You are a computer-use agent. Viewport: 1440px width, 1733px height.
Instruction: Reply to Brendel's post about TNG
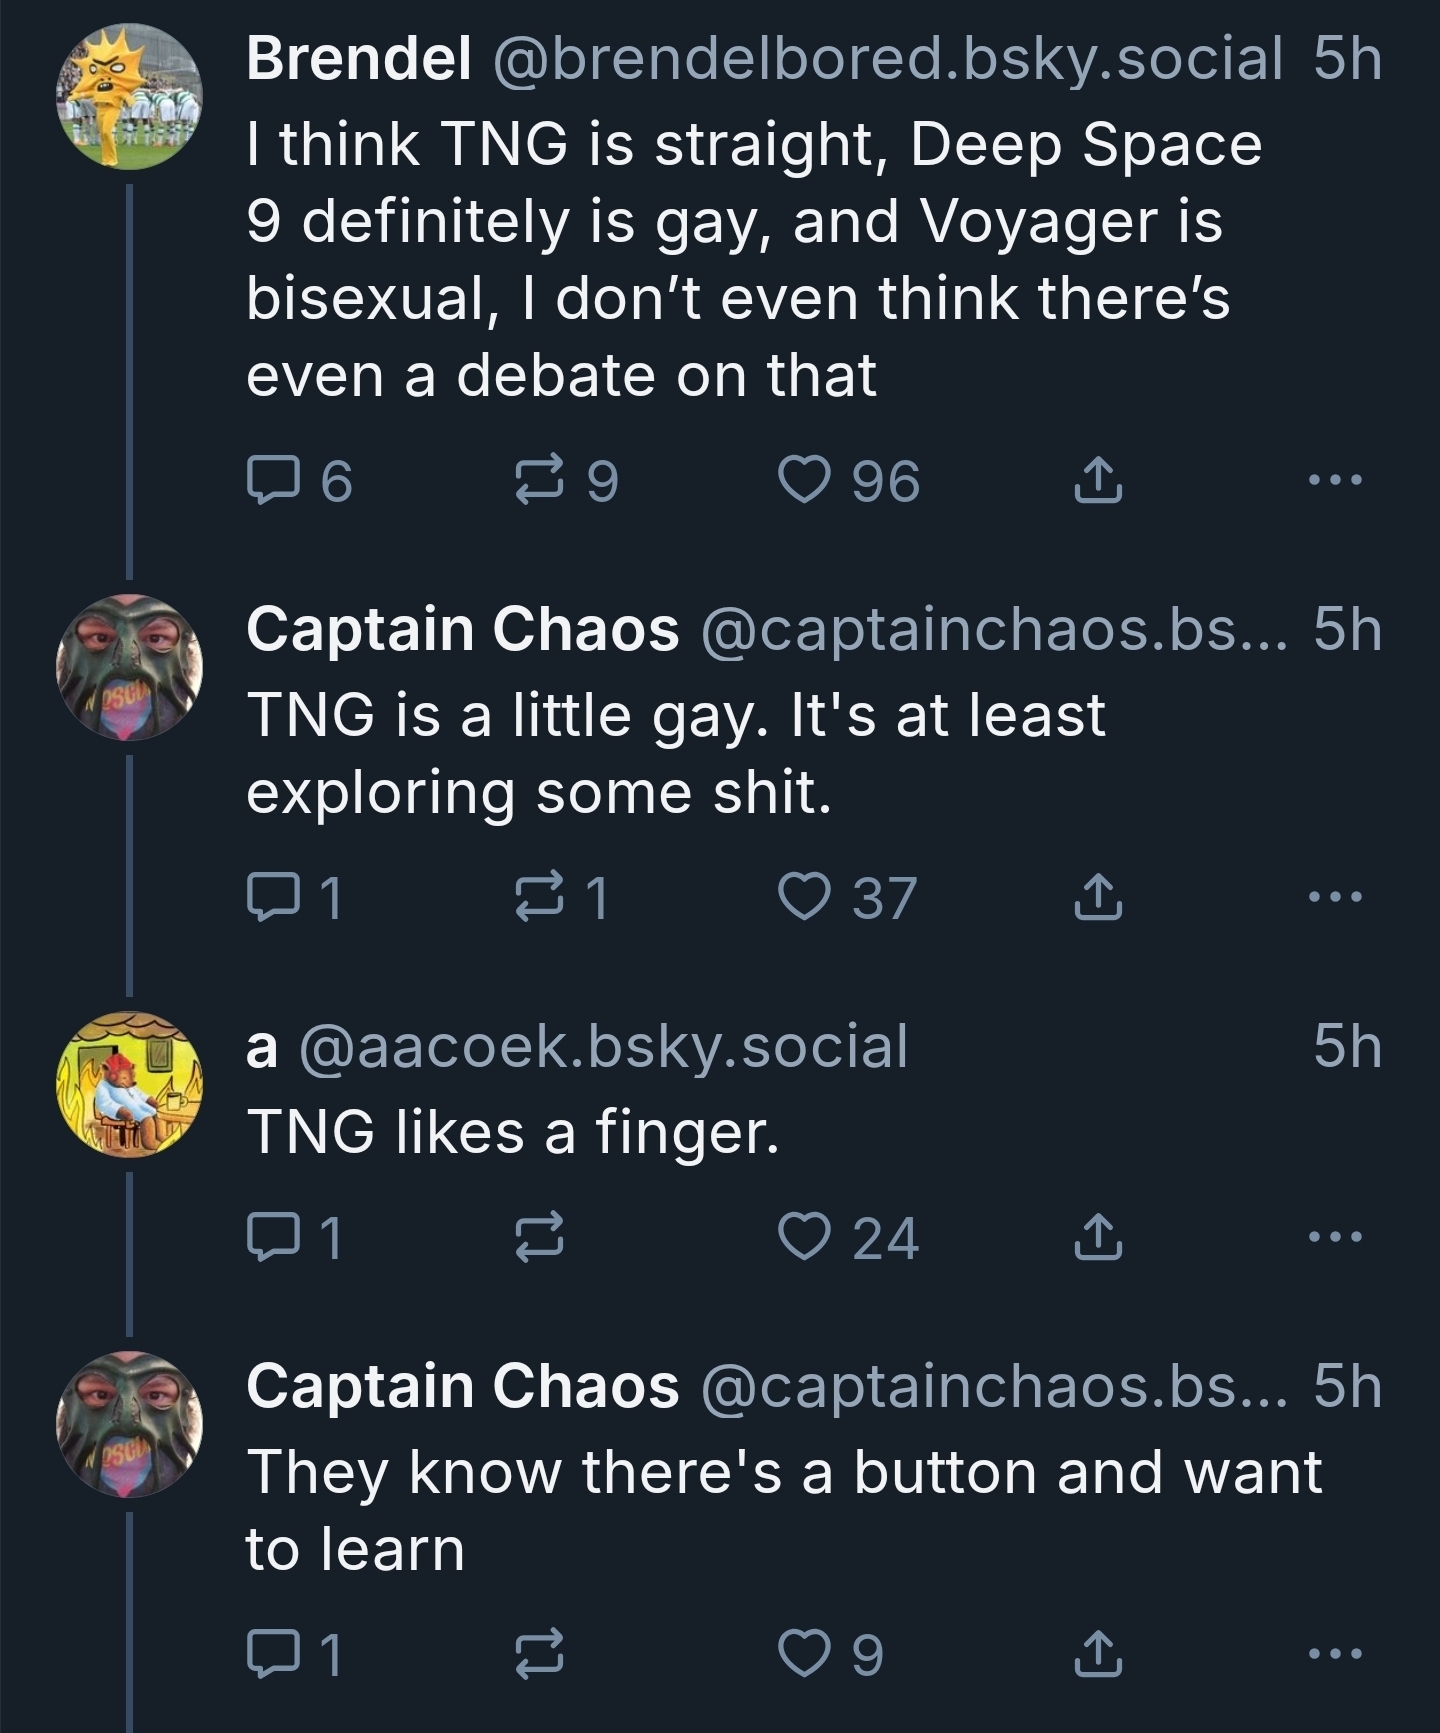[273, 481]
